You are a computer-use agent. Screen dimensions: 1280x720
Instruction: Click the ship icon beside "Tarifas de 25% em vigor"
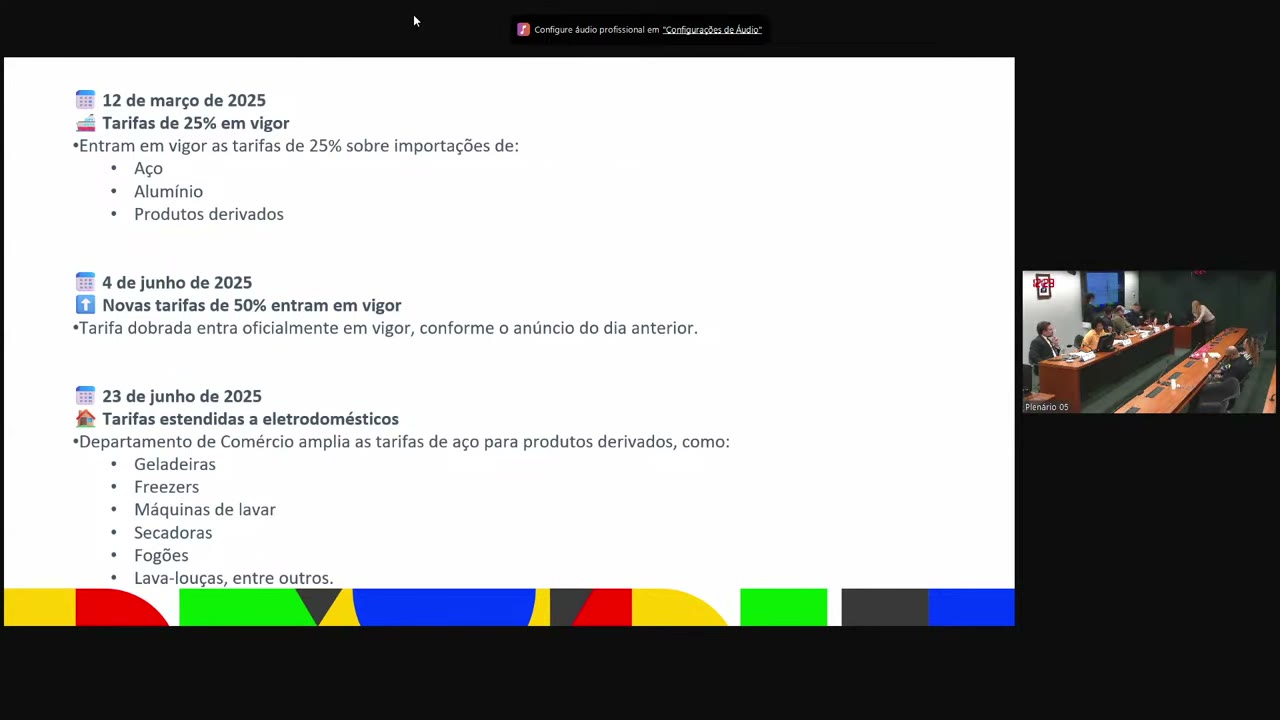coord(86,123)
